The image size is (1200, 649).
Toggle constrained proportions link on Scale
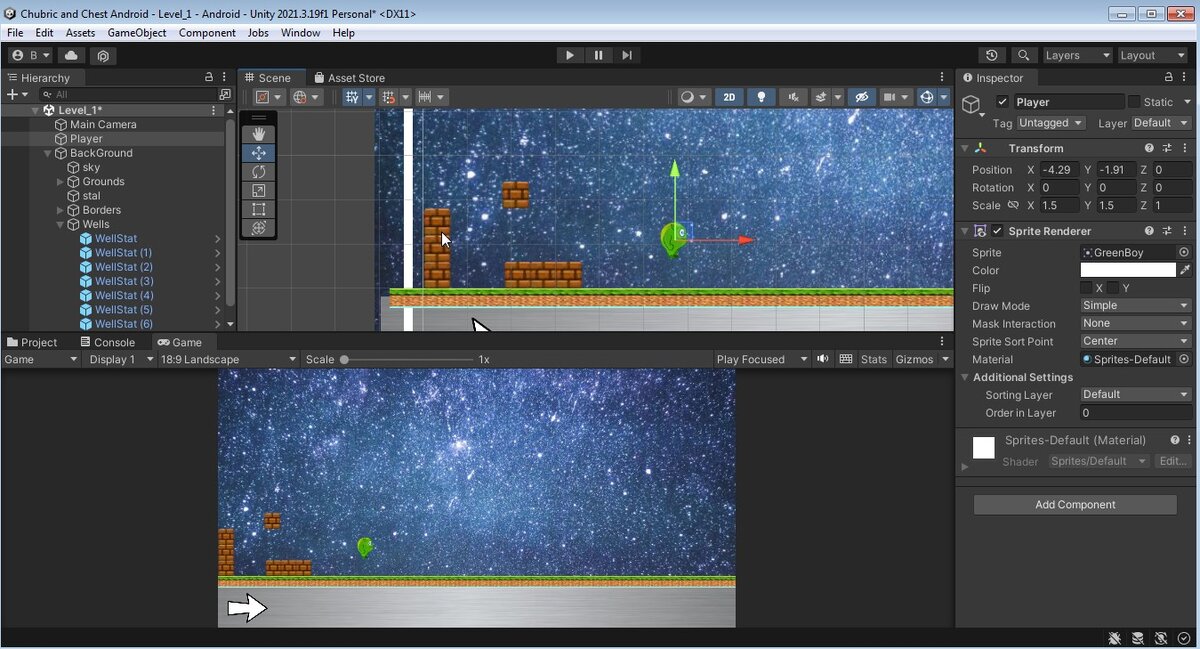click(1013, 205)
